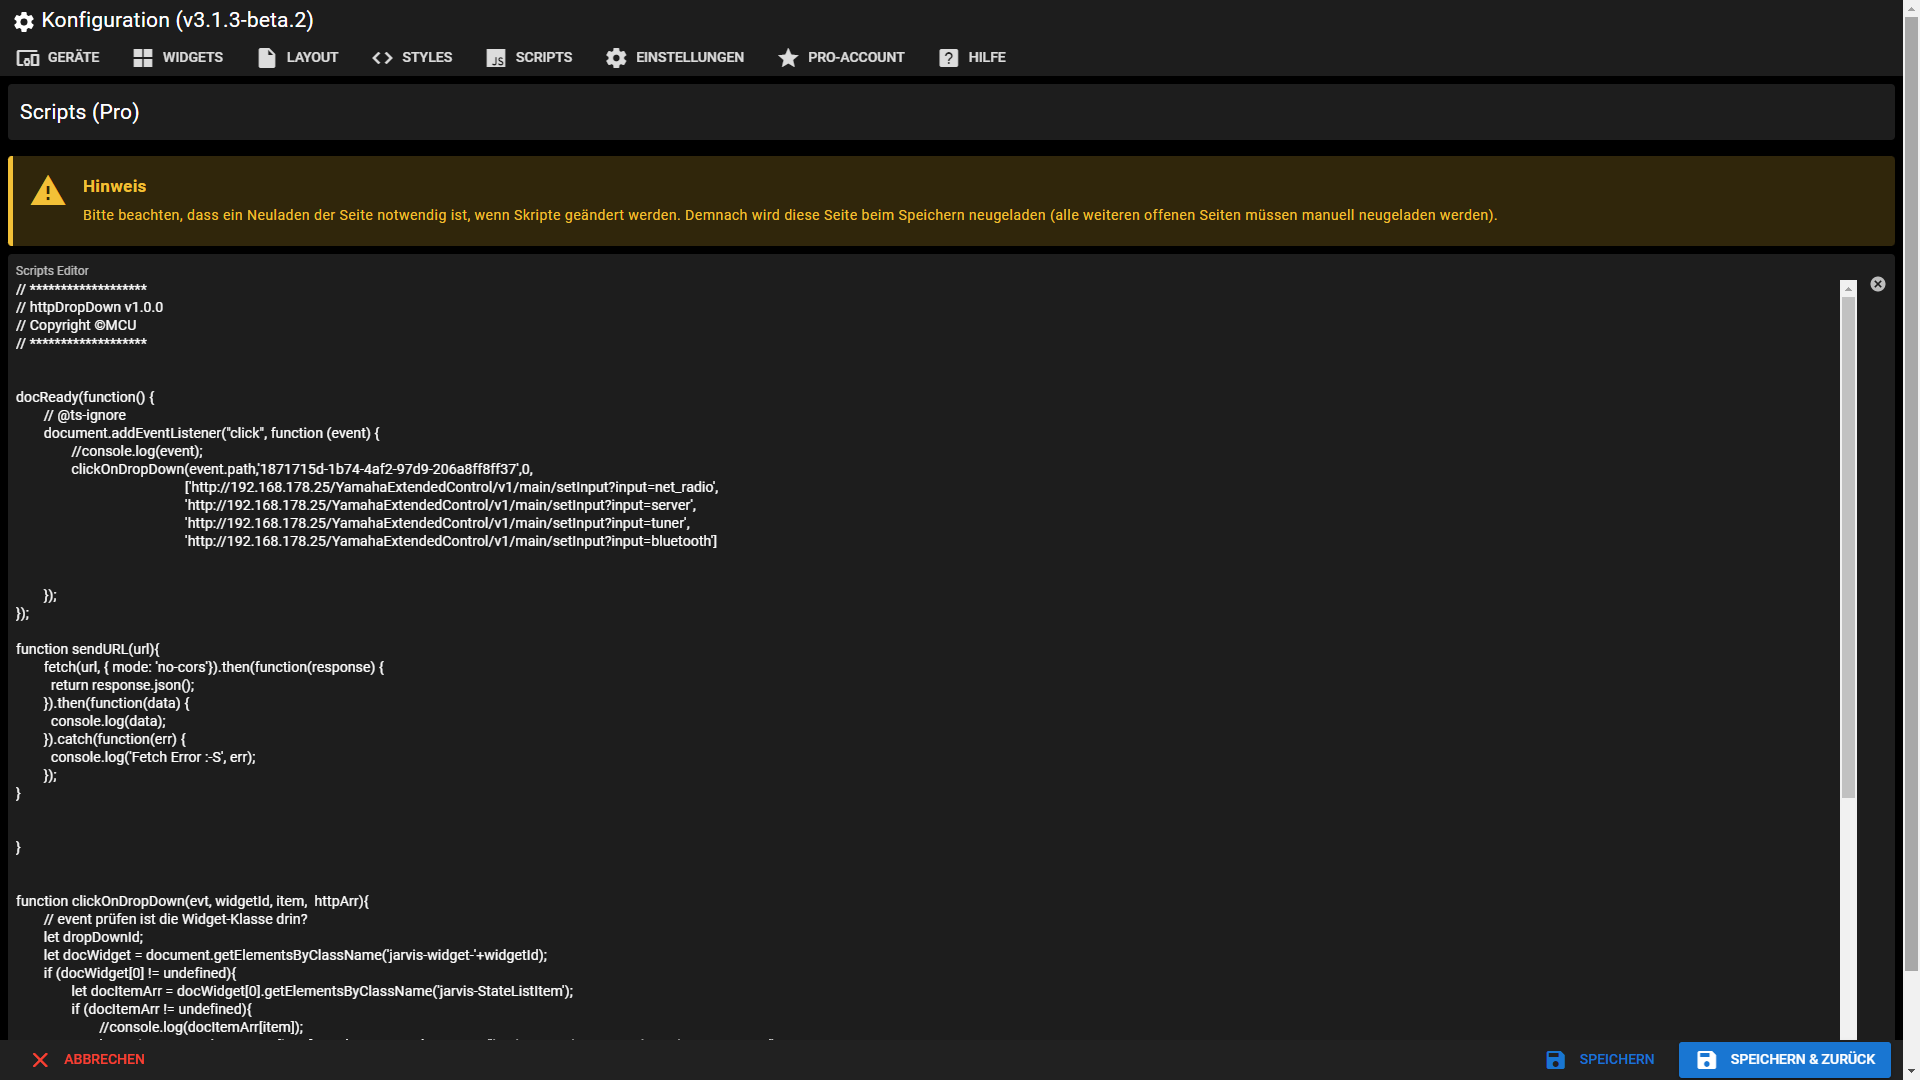The image size is (1920, 1080).
Task: Click the 'Scripts Editor' field label
Action: coord(52,271)
